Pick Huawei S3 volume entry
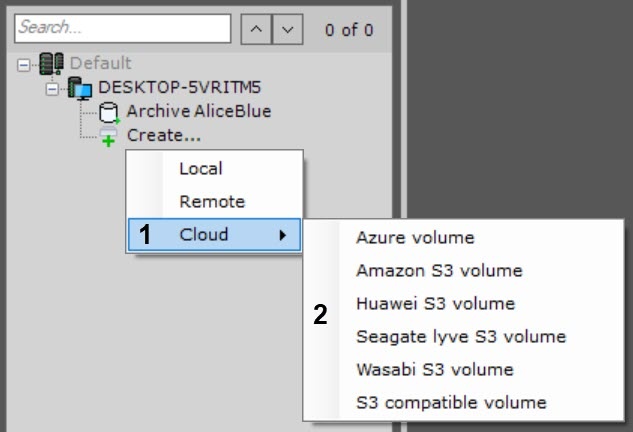 tap(435, 303)
